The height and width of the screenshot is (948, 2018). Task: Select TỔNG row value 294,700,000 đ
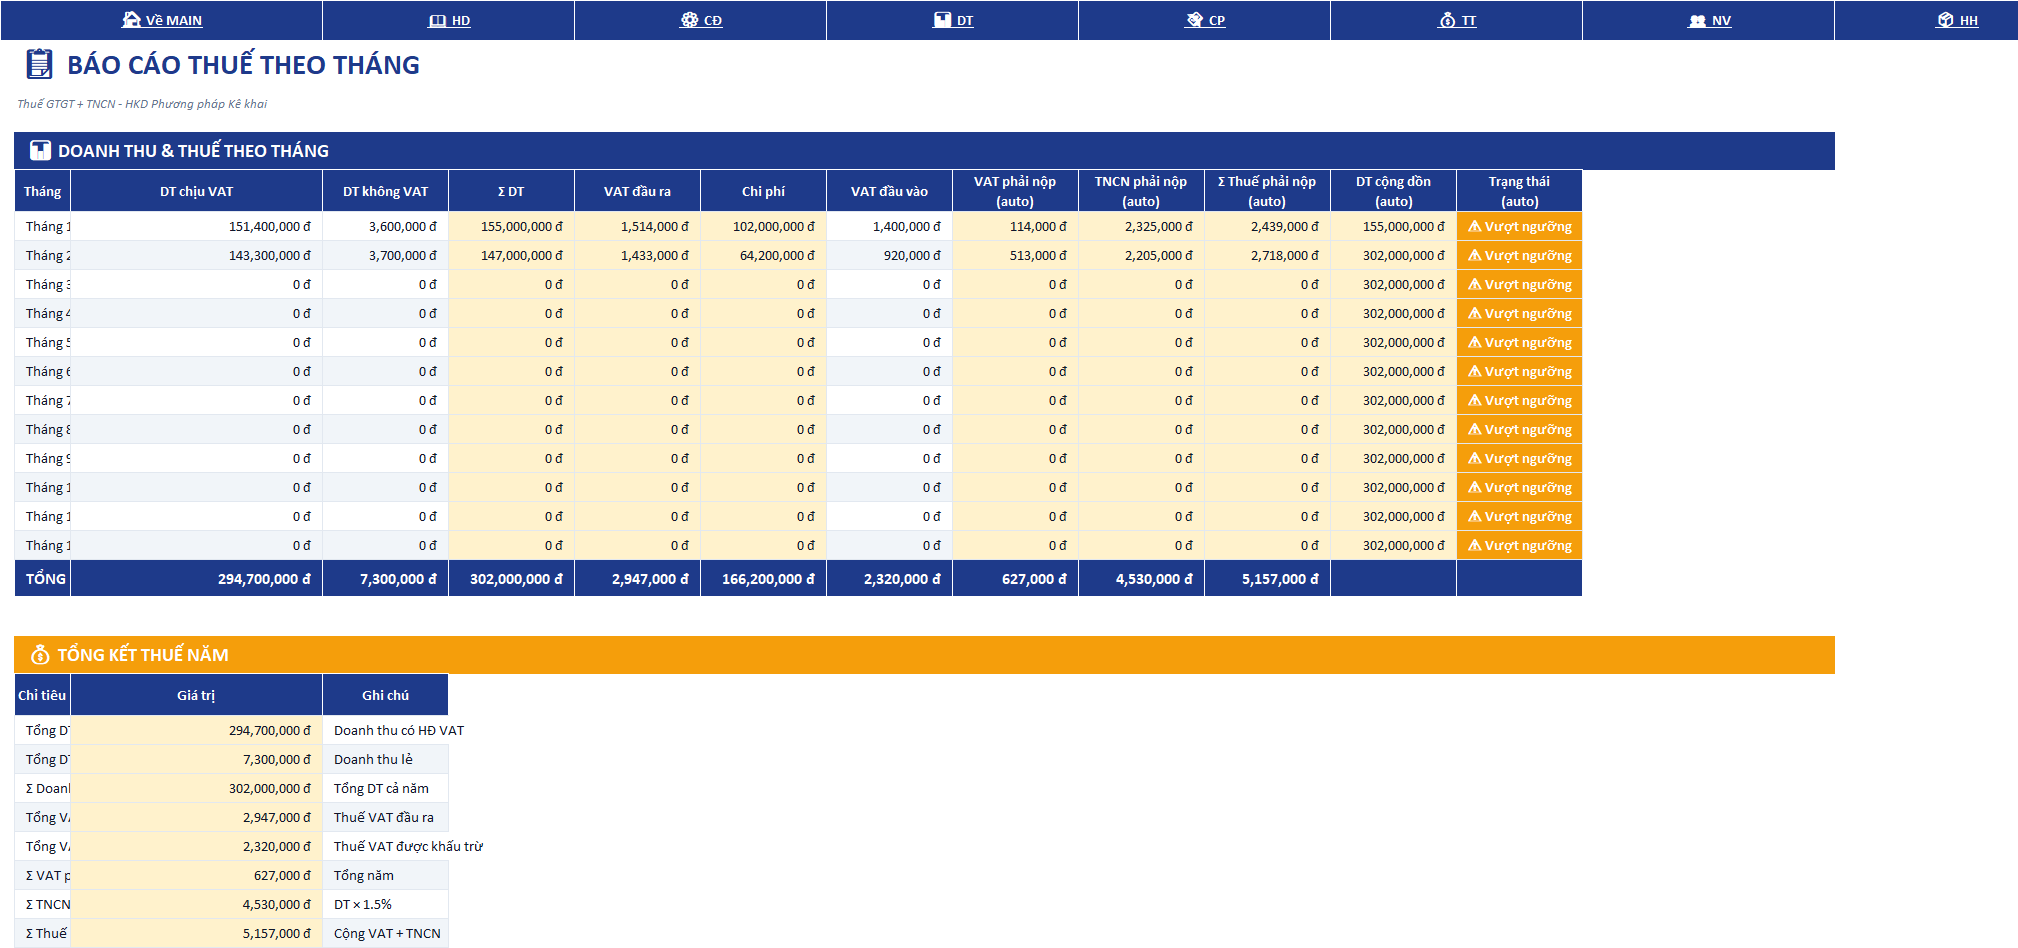[x=196, y=579]
